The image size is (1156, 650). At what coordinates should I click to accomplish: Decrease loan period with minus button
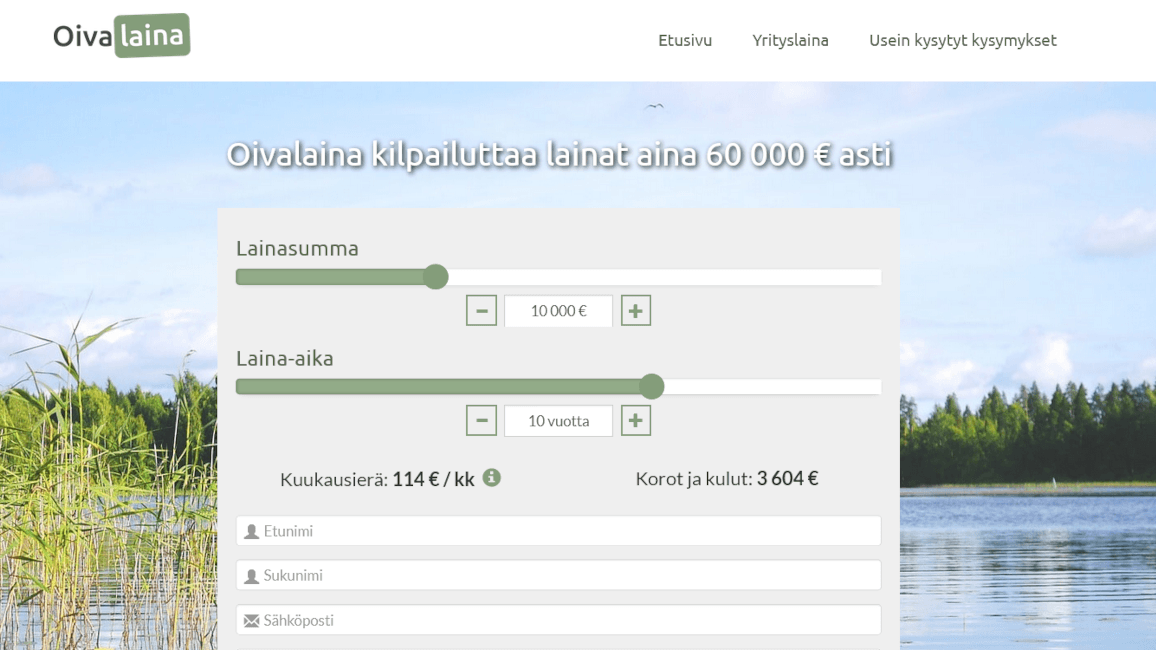pos(481,421)
